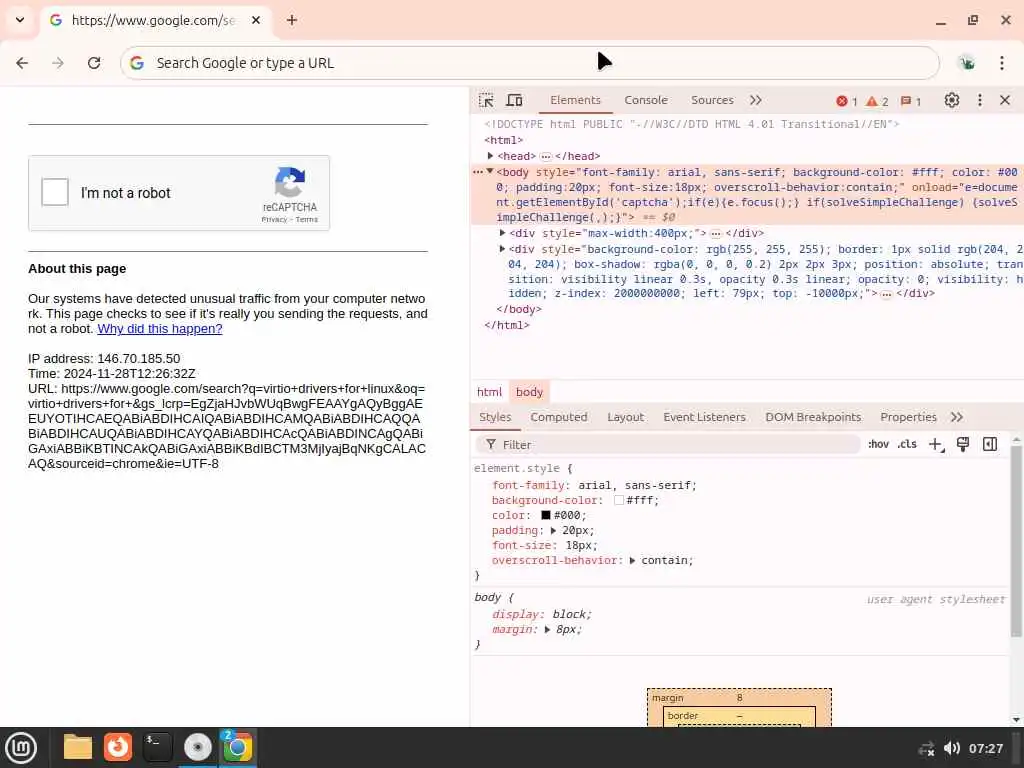Open the tab search dropdown arrow
This screenshot has width=1024, height=768.
pyautogui.click(x=20, y=20)
